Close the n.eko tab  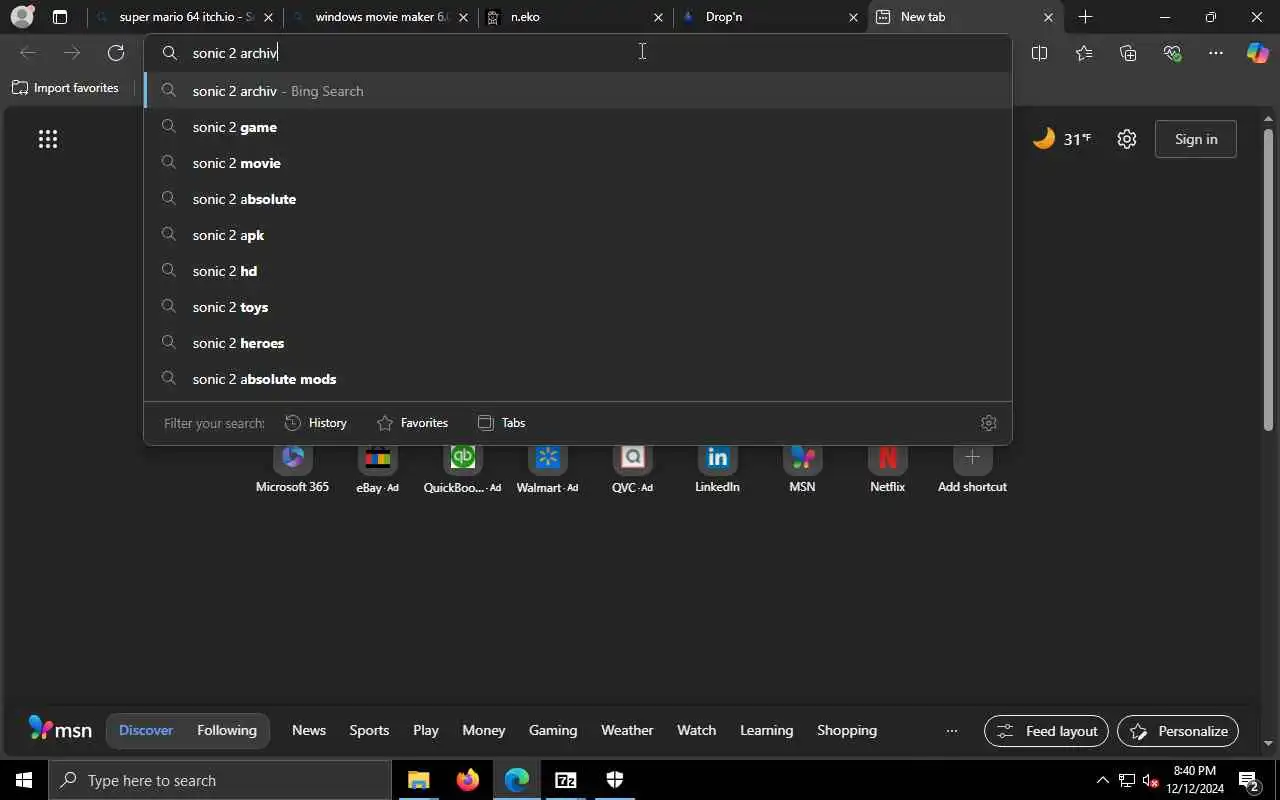pyautogui.click(x=658, y=17)
